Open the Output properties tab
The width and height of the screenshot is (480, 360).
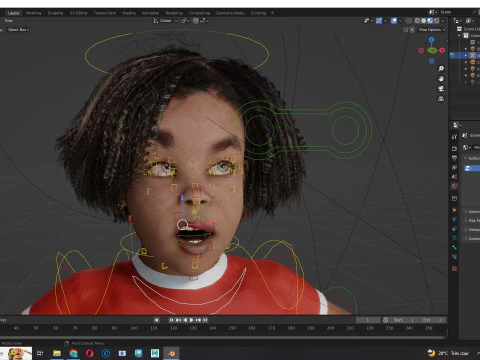pos(454,158)
